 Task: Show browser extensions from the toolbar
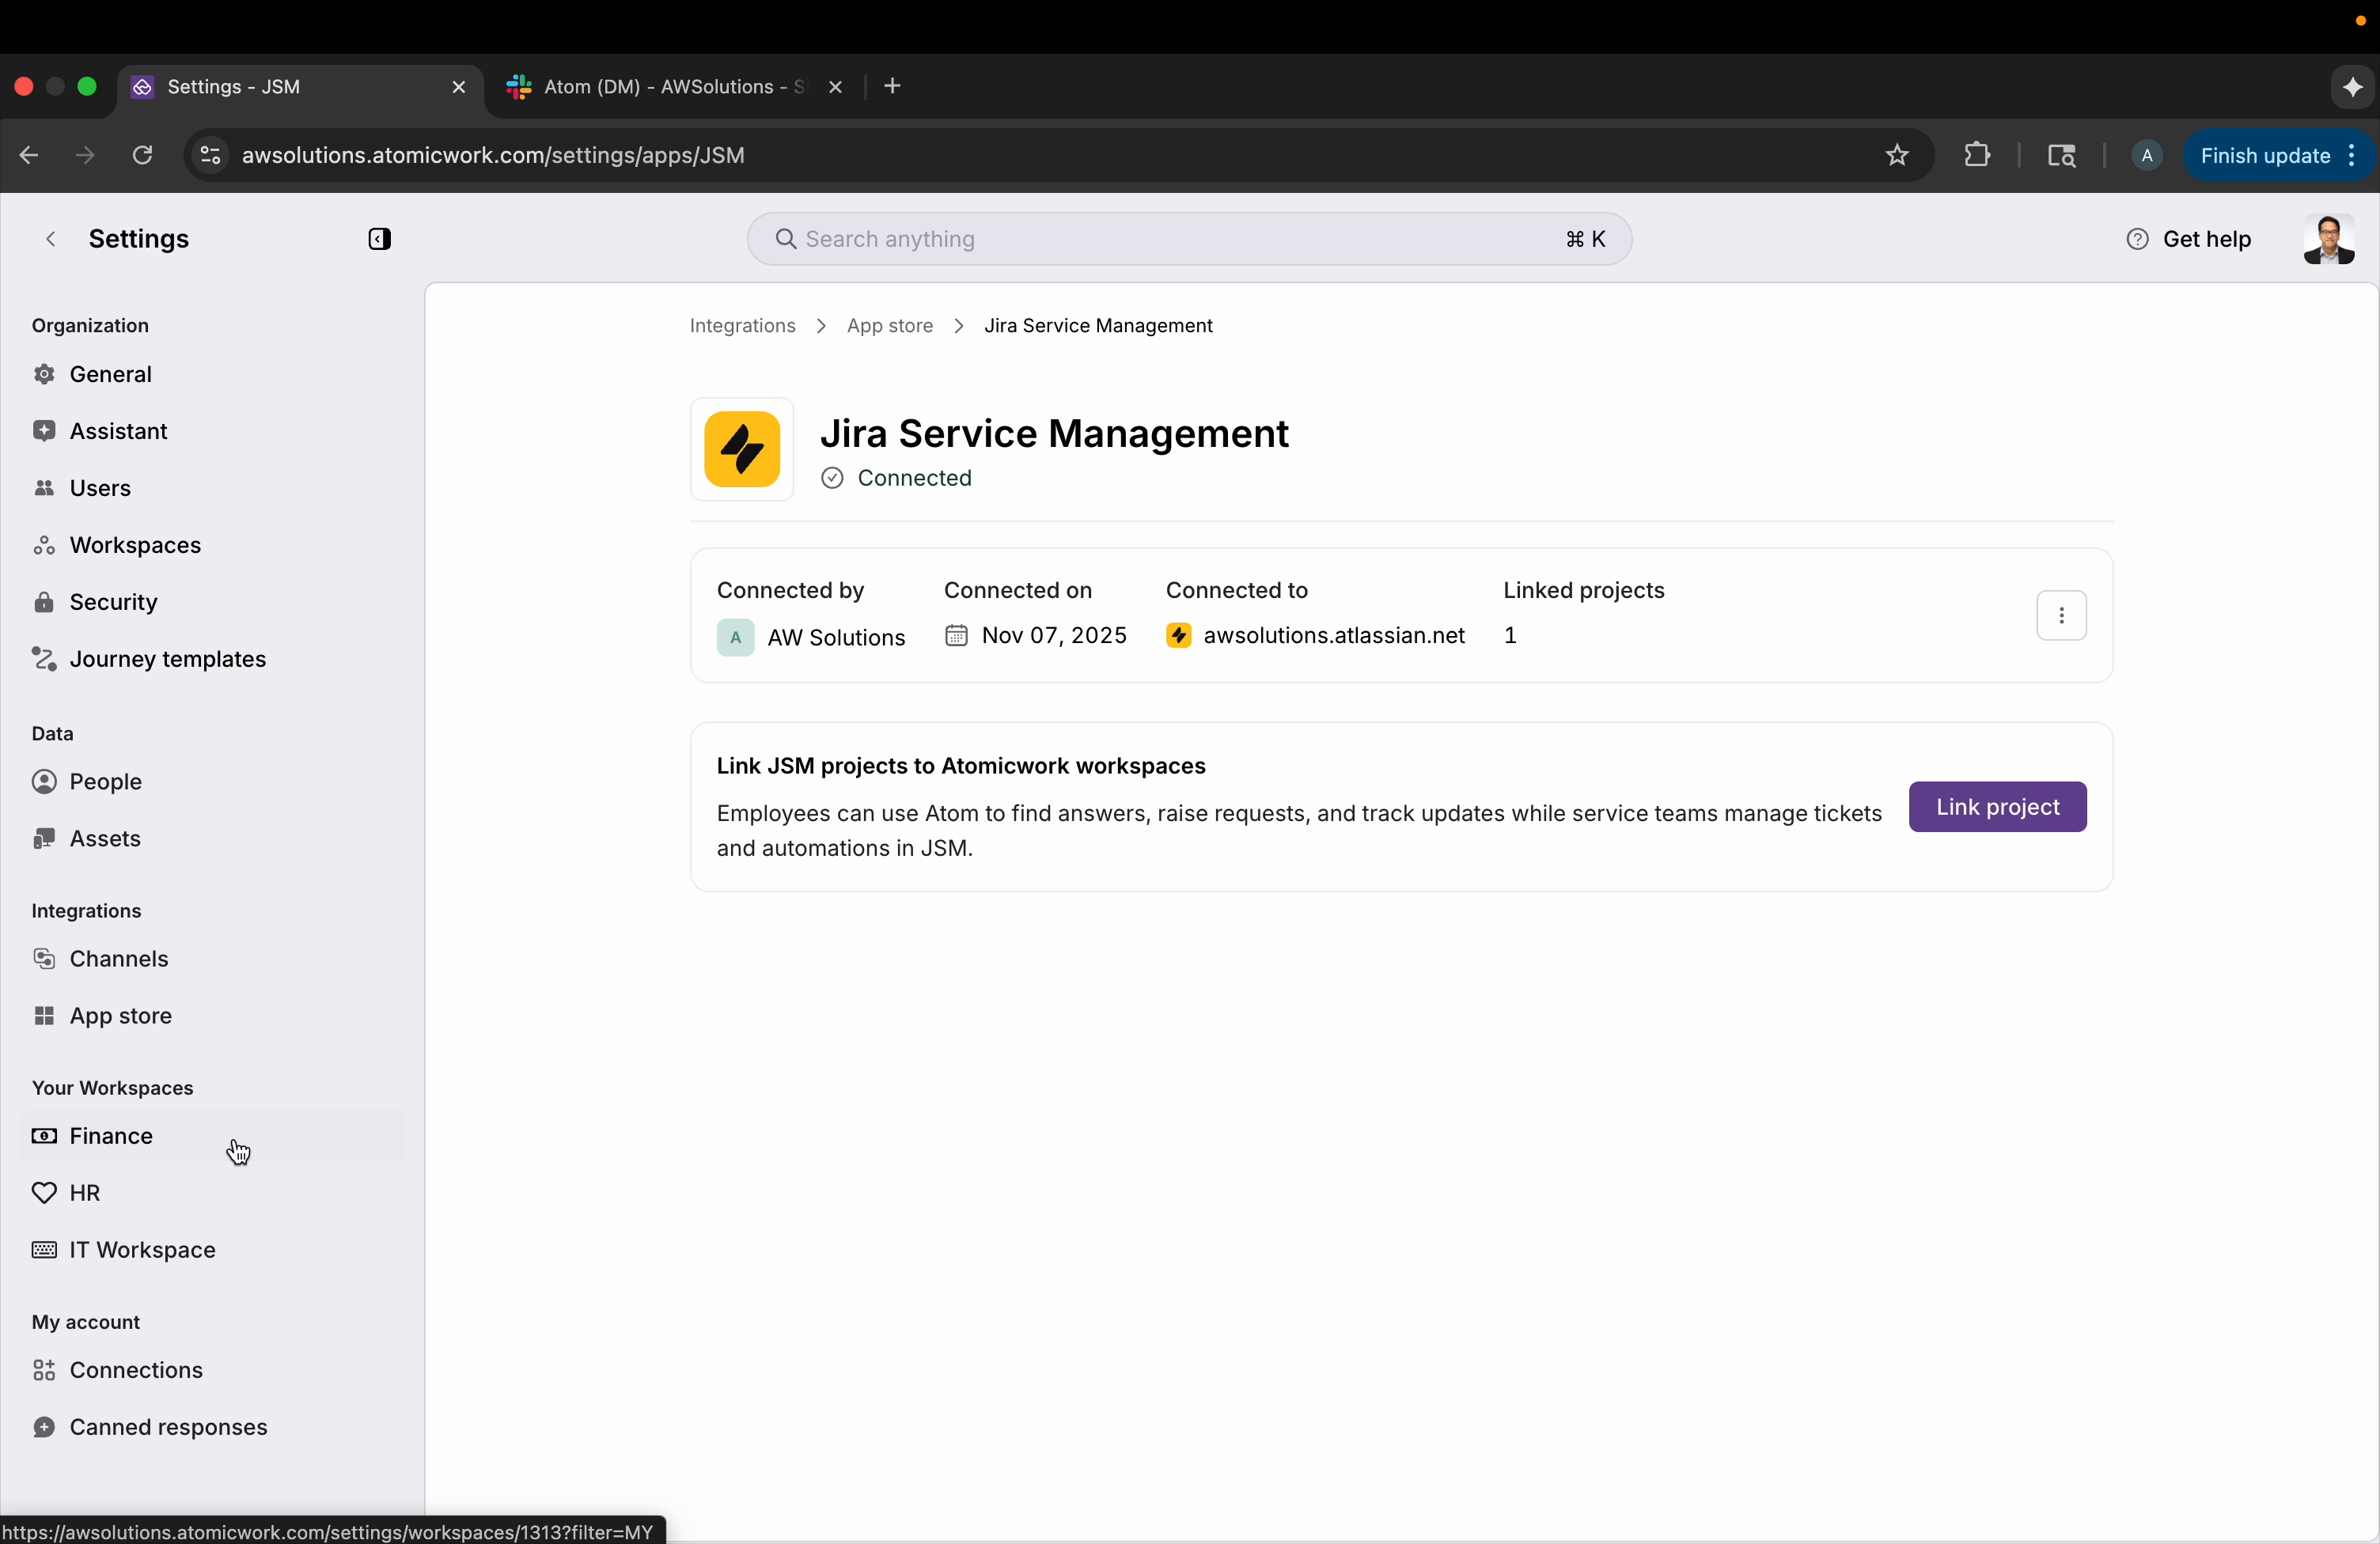1978,155
